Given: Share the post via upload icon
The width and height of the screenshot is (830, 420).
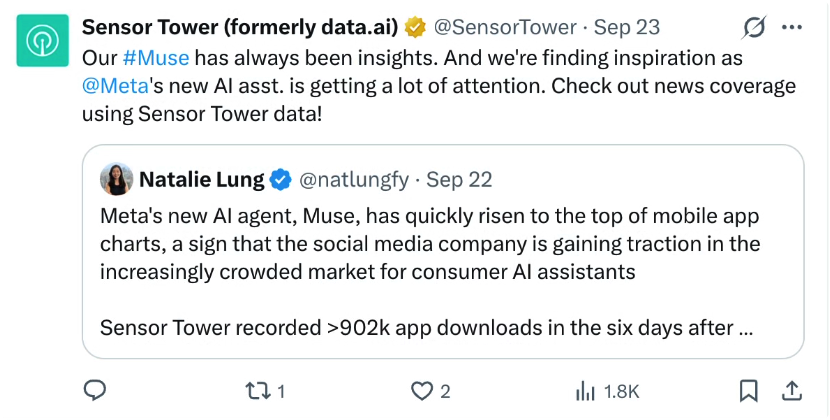Looking at the screenshot, I should click(x=791, y=391).
